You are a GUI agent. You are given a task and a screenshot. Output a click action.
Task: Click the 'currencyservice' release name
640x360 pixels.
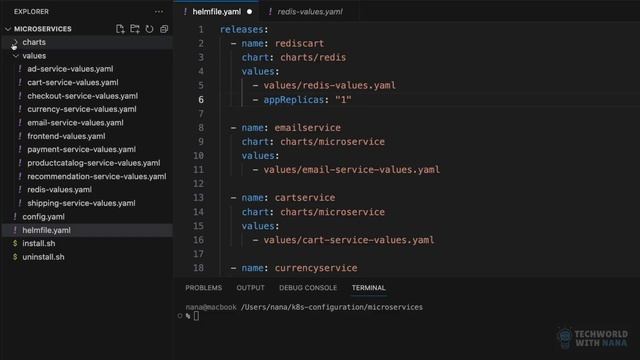click(316, 268)
